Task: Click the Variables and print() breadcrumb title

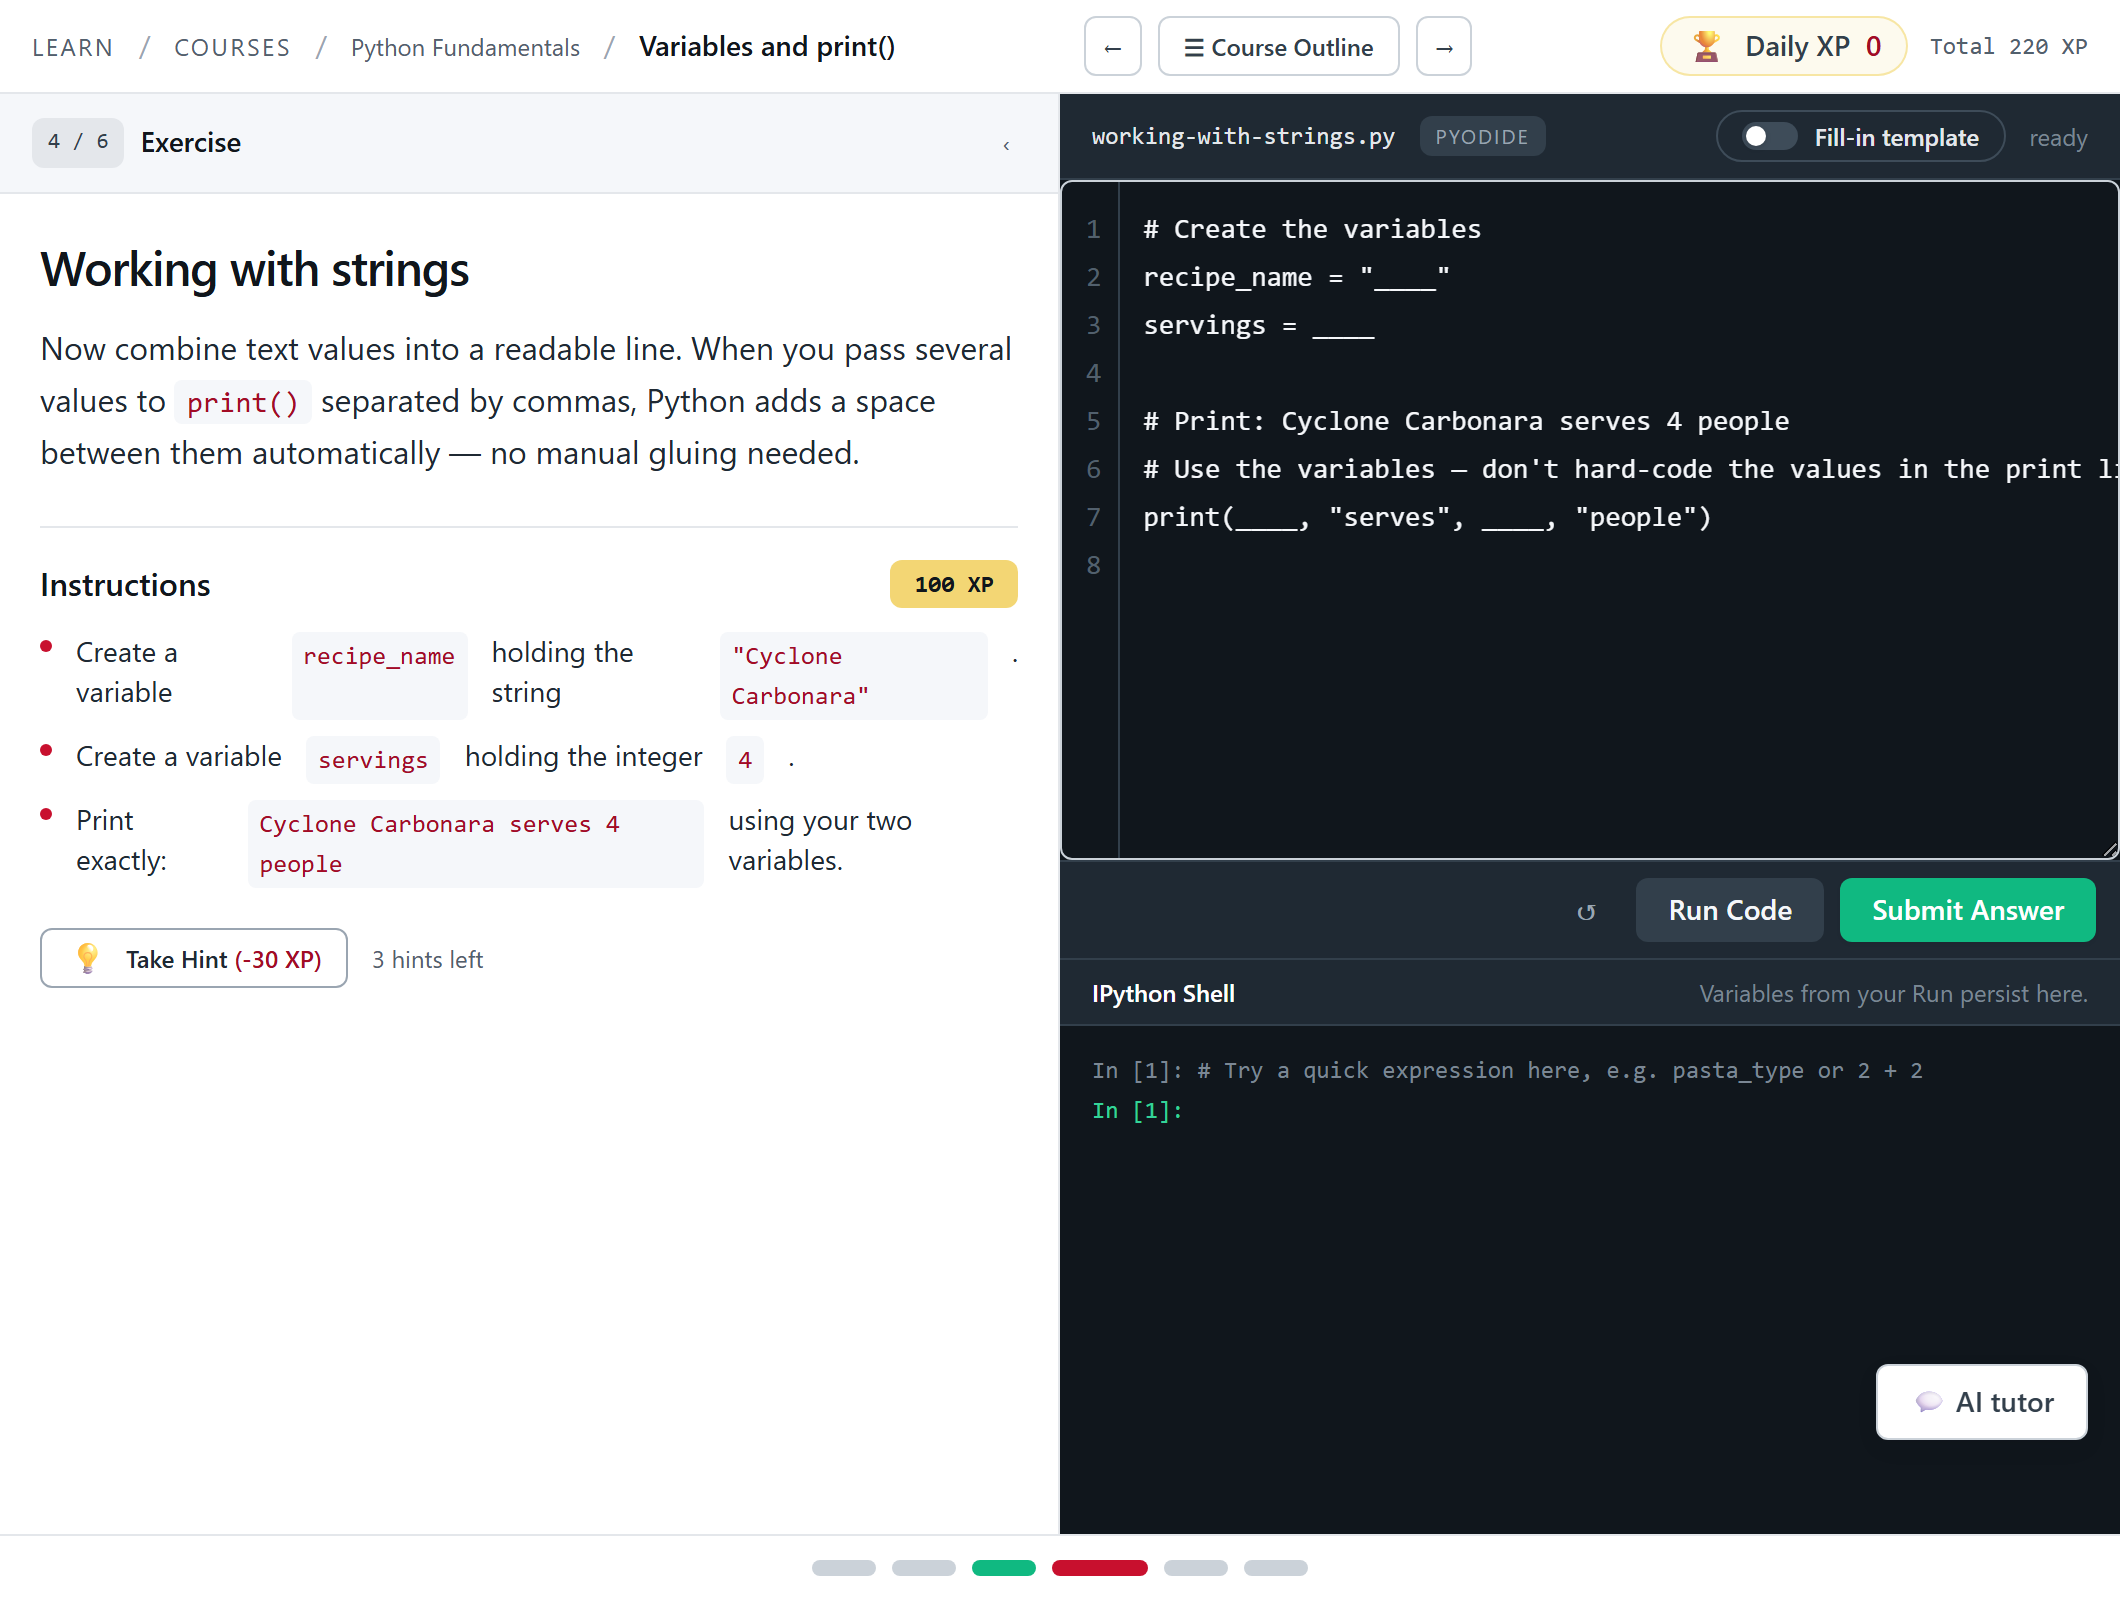Action: tap(767, 47)
